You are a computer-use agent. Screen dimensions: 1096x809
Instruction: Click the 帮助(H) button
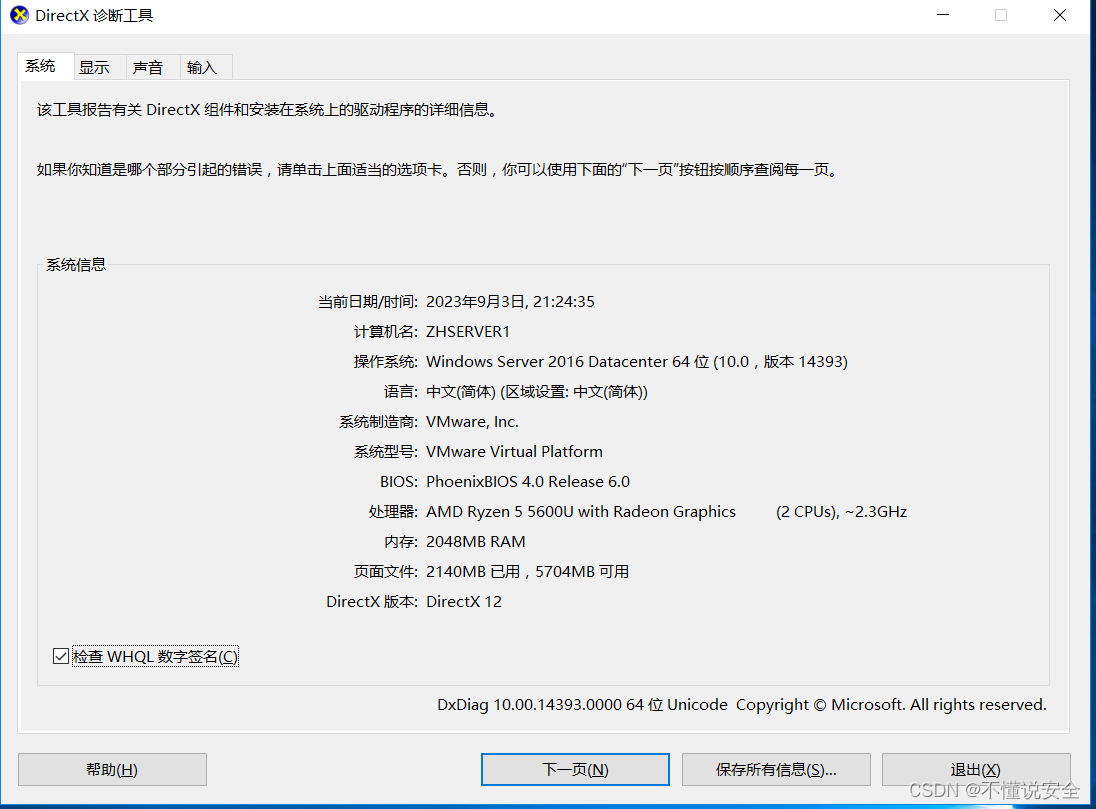coord(112,769)
